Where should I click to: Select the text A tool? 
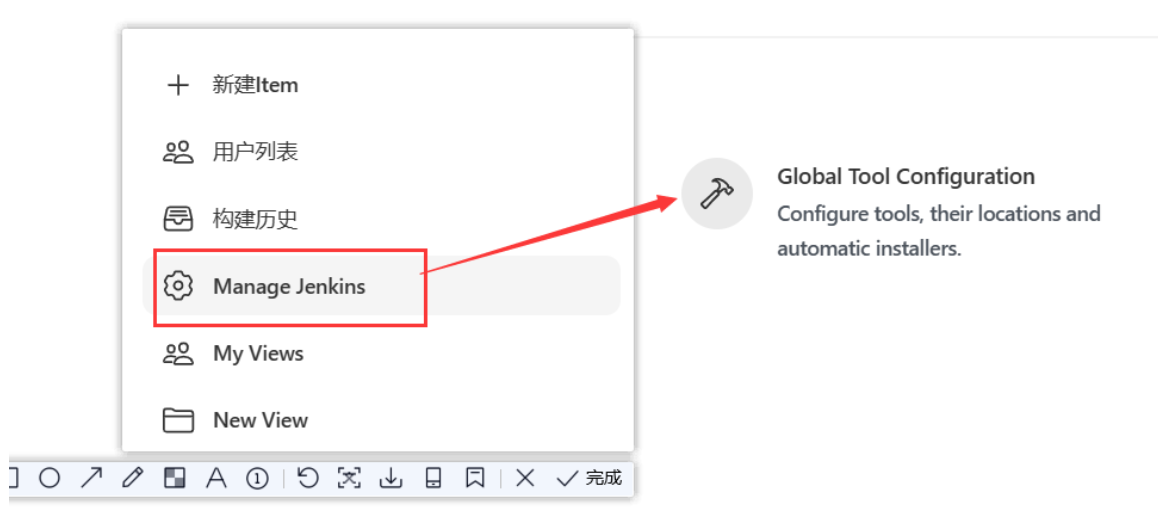coord(216,478)
